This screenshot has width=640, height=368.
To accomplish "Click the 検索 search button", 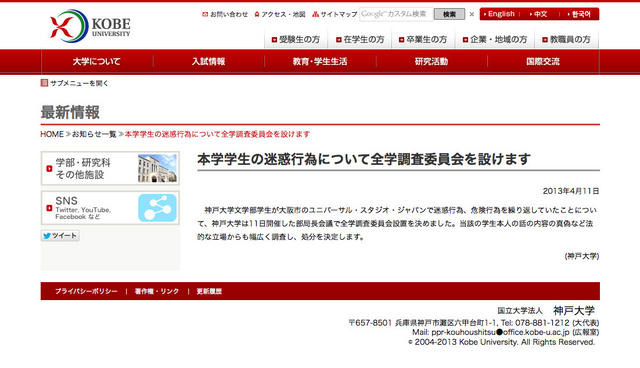I will tap(449, 14).
